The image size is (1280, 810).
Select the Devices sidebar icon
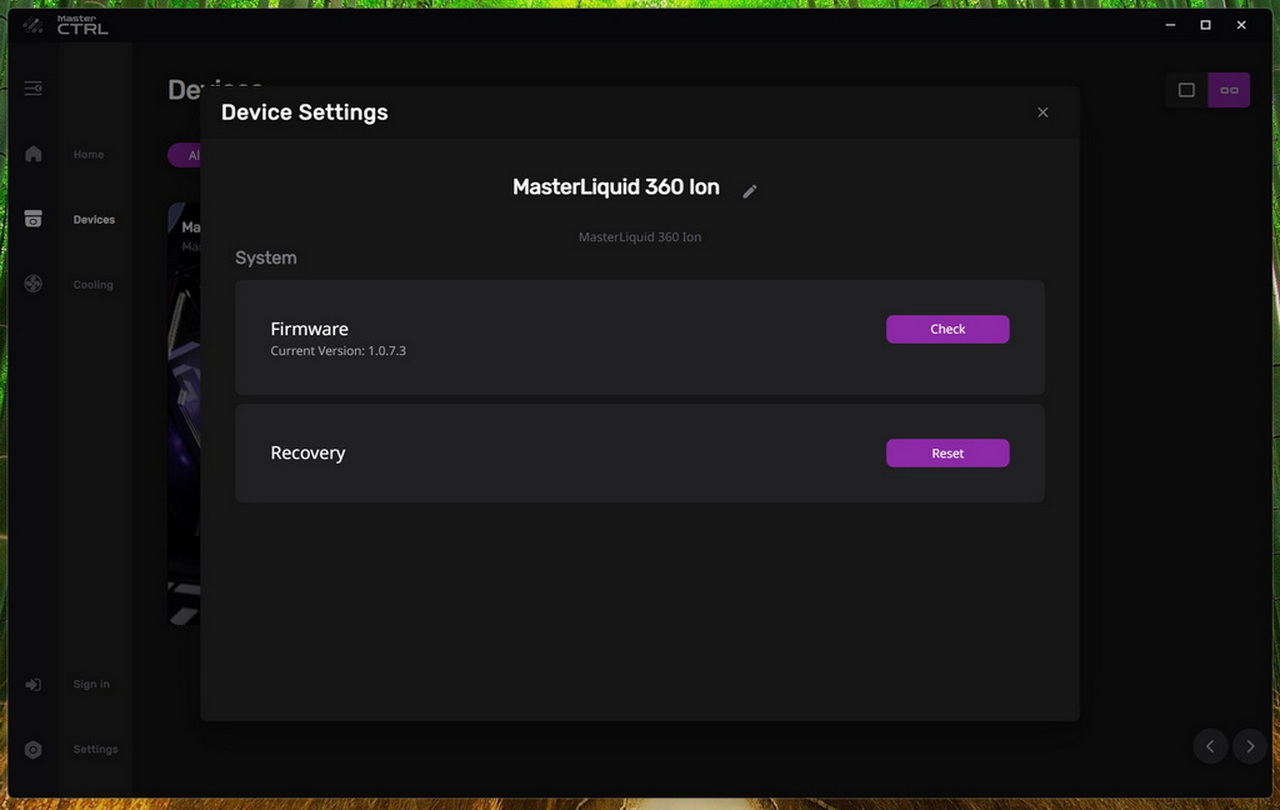pyautogui.click(x=33, y=219)
